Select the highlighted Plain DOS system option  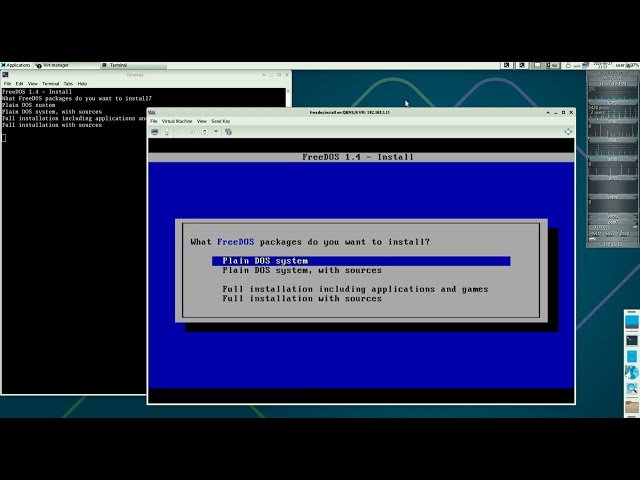(x=361, y=261)
